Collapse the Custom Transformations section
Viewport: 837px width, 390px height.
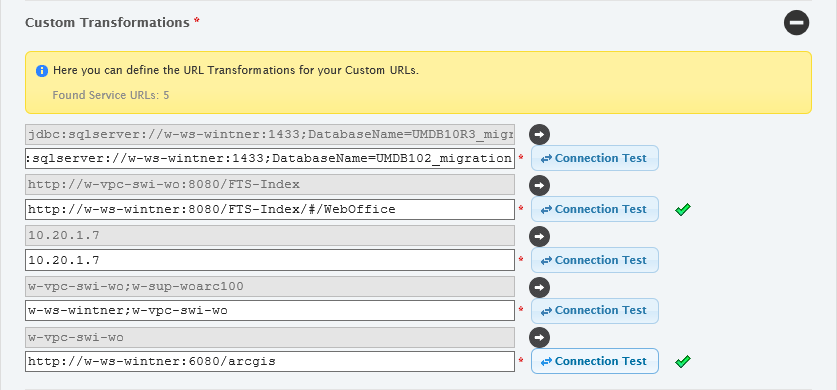796,22
